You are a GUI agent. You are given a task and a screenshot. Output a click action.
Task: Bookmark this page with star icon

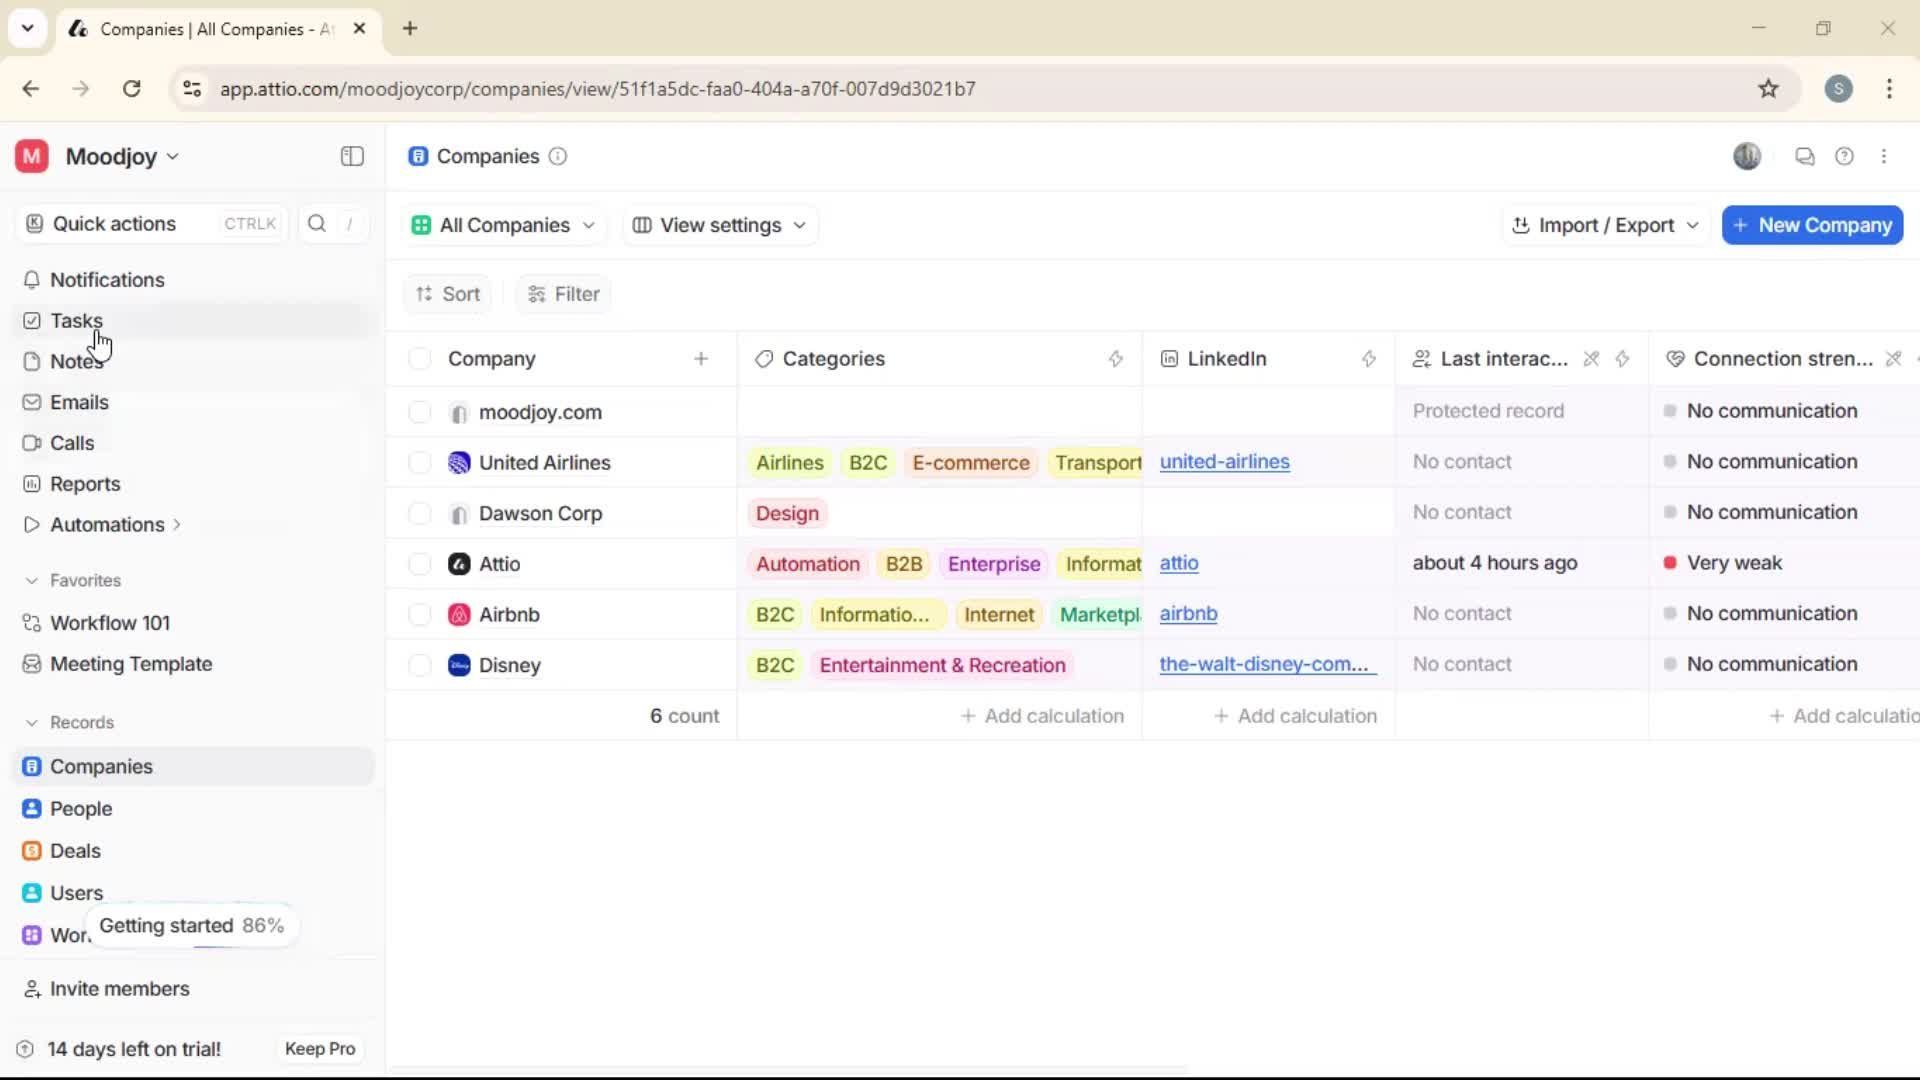click(x=1768, y=89)
